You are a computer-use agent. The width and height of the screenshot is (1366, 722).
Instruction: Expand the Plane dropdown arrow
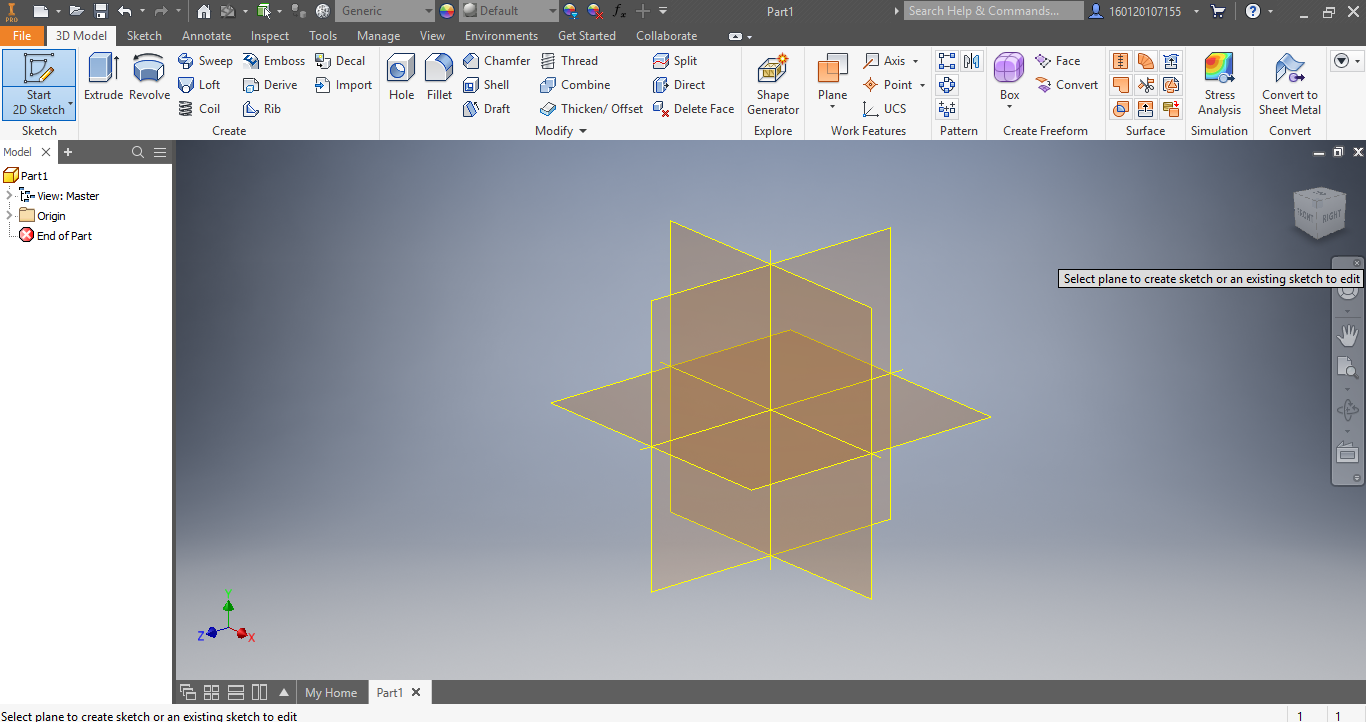tap(832, 107)
